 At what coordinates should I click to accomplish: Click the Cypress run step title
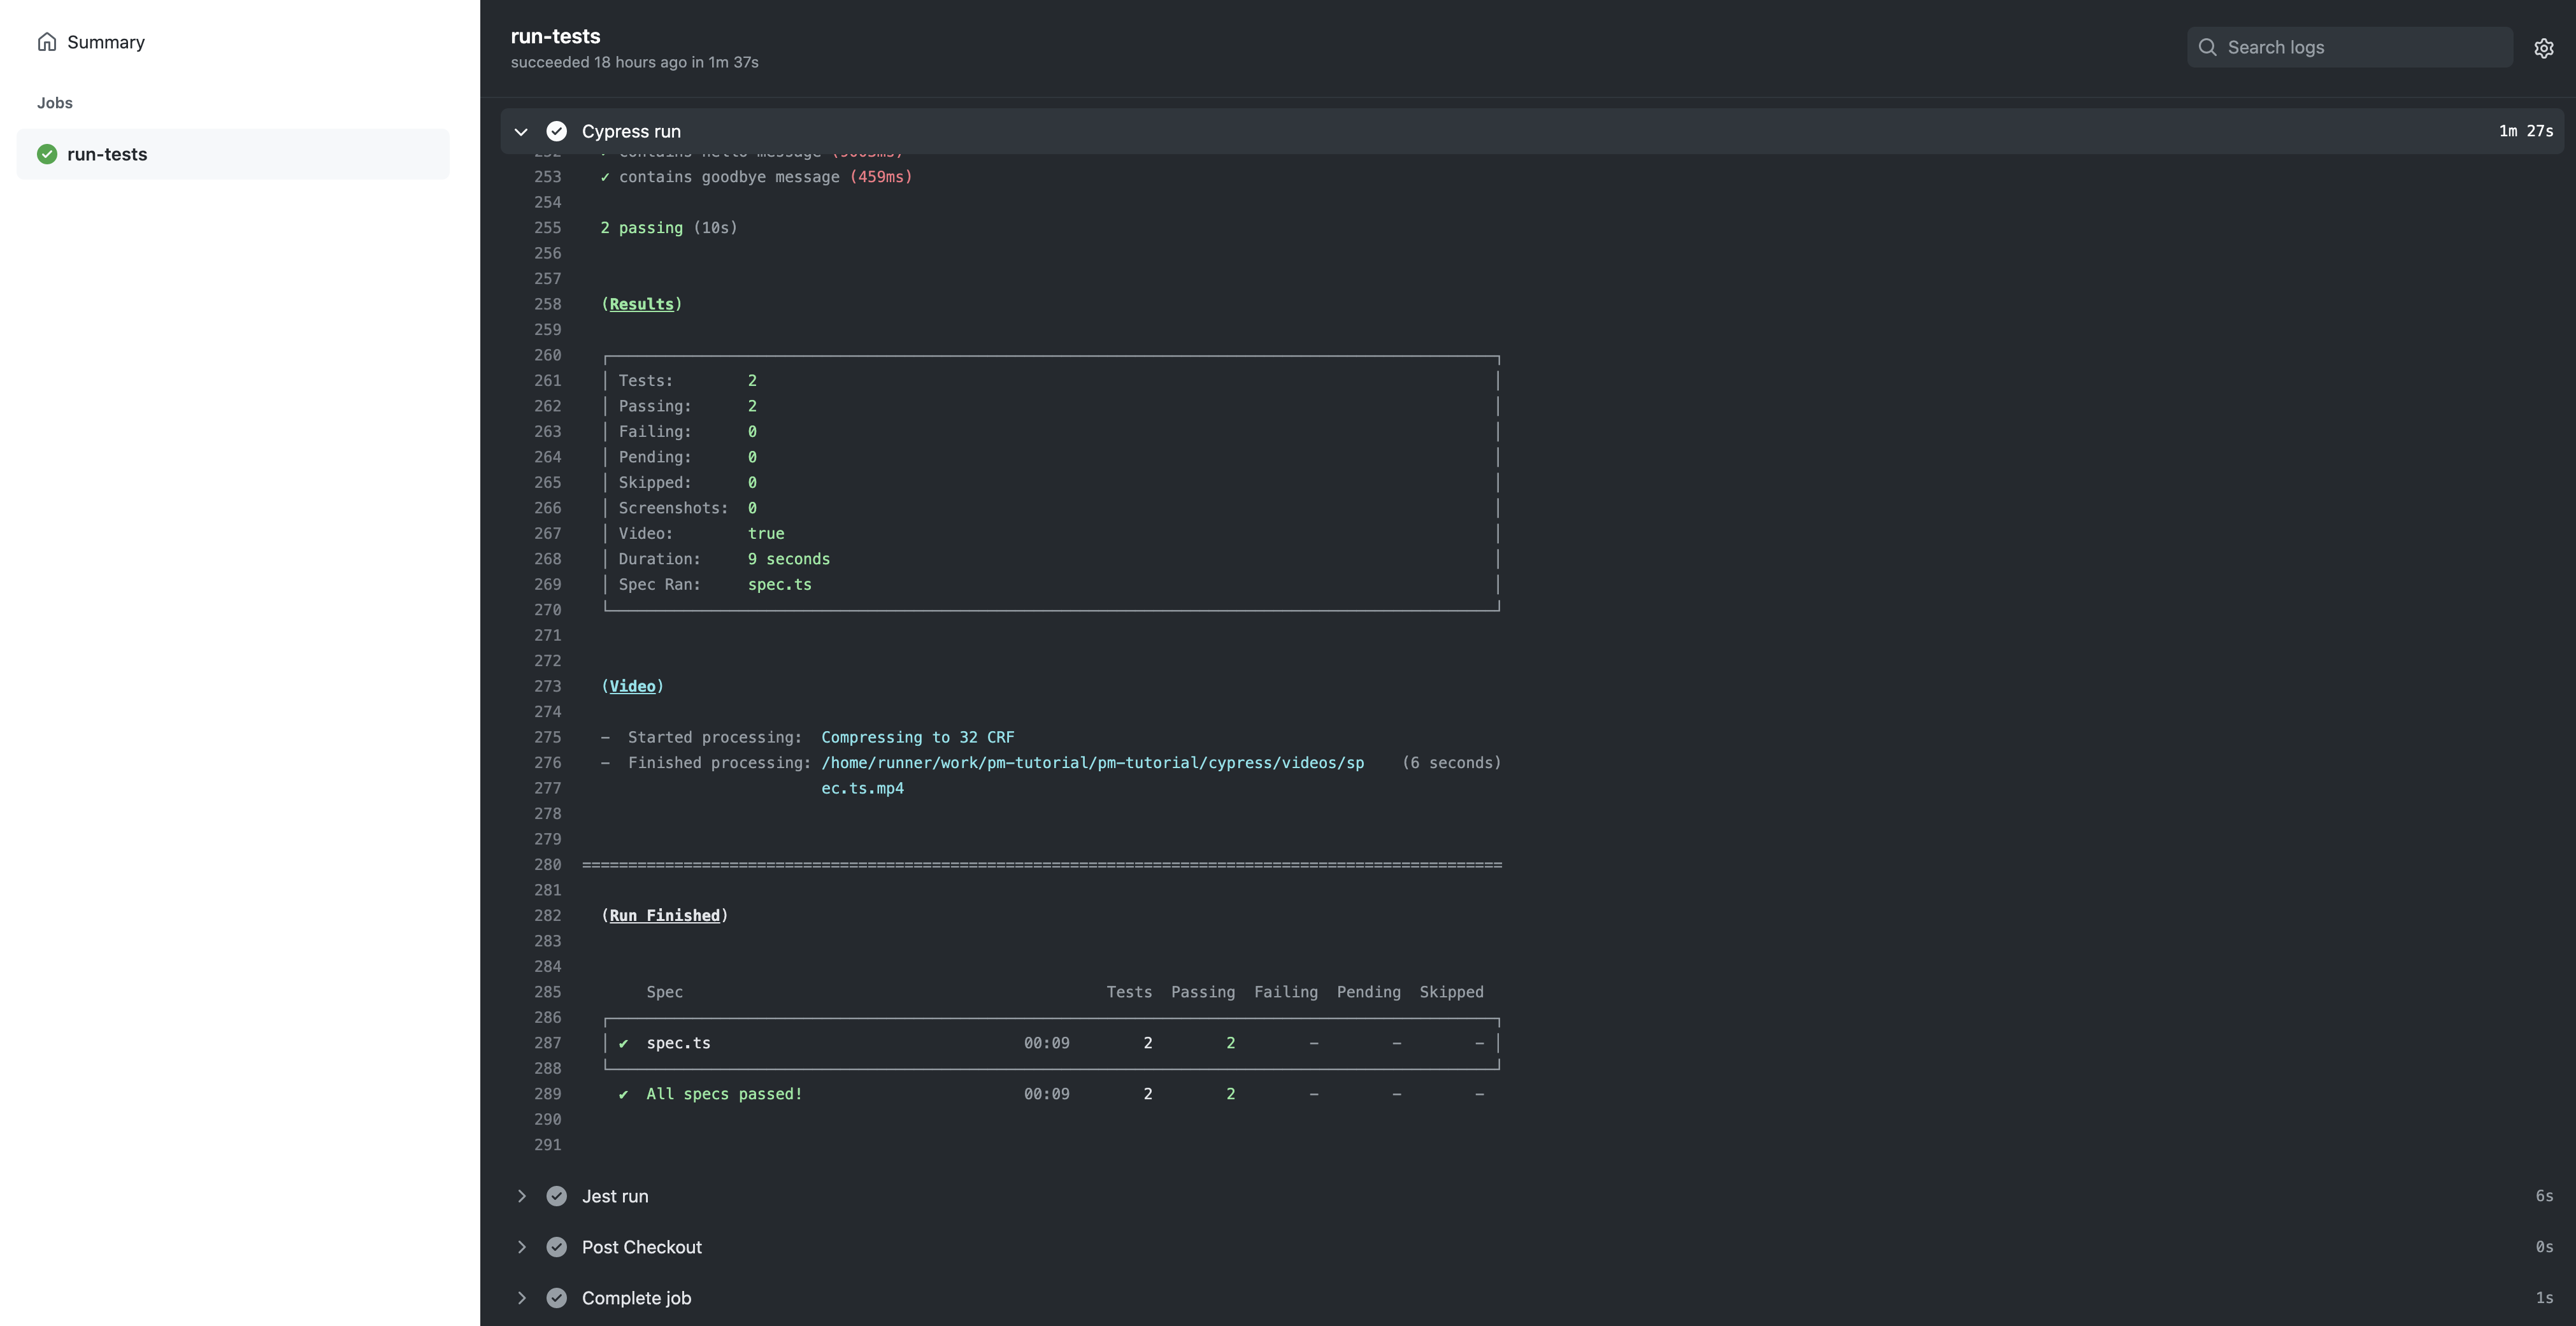(631, 131)
